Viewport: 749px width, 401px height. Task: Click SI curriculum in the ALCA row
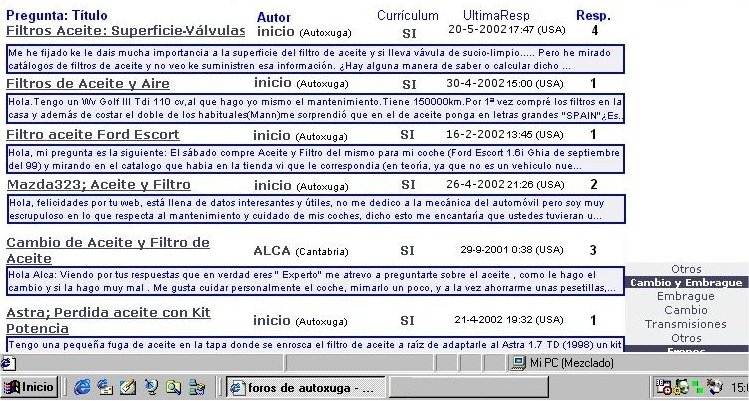407,251
